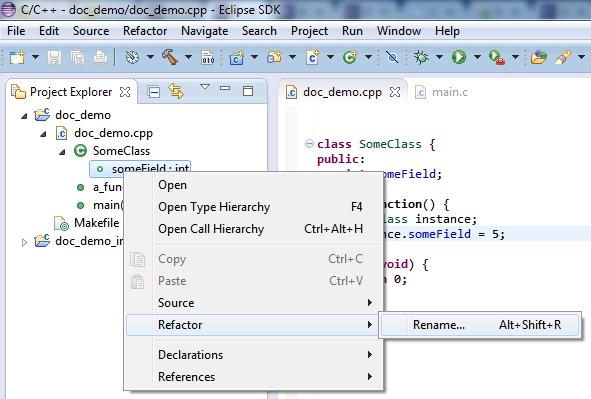The height and width of the screenshot is (399, 591).
Task: Close the doc_demo.cpp editor tab
Action: (x=395, y=92)
